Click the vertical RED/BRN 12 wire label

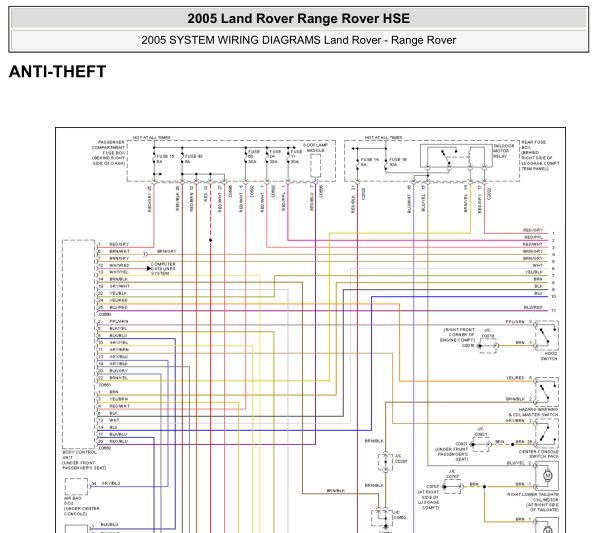[192, 199]
